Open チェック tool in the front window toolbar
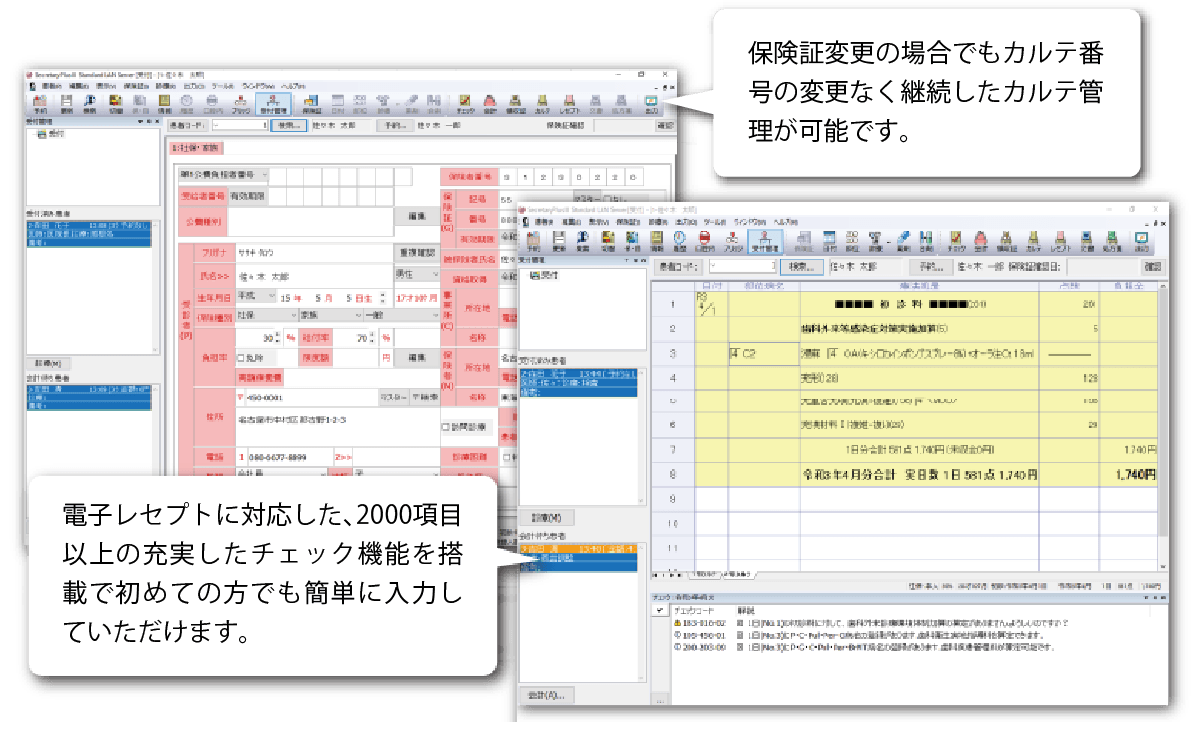 [955, 243]
